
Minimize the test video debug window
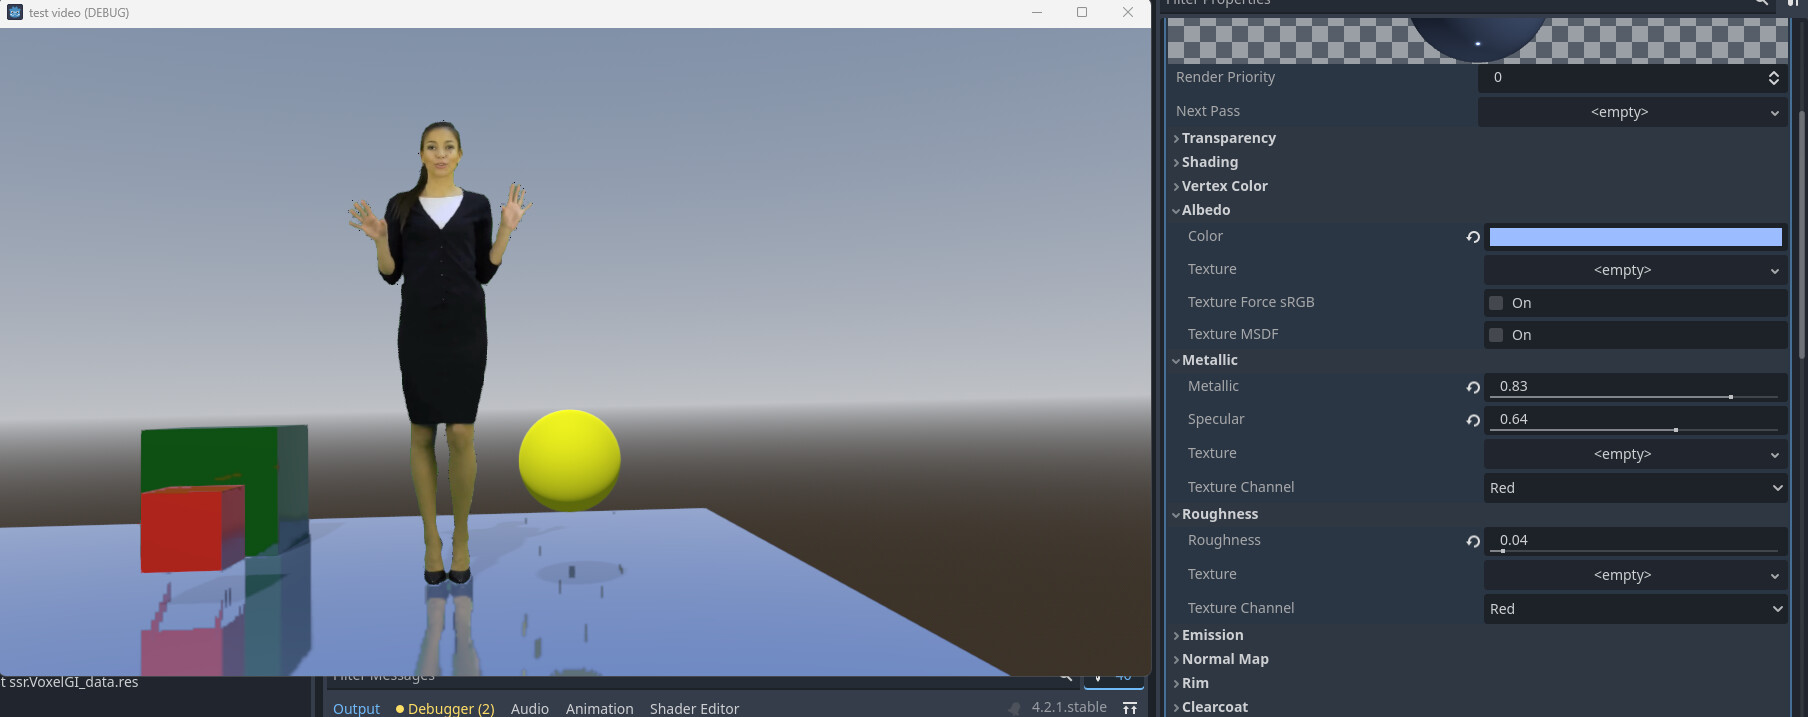point(1037,12)
